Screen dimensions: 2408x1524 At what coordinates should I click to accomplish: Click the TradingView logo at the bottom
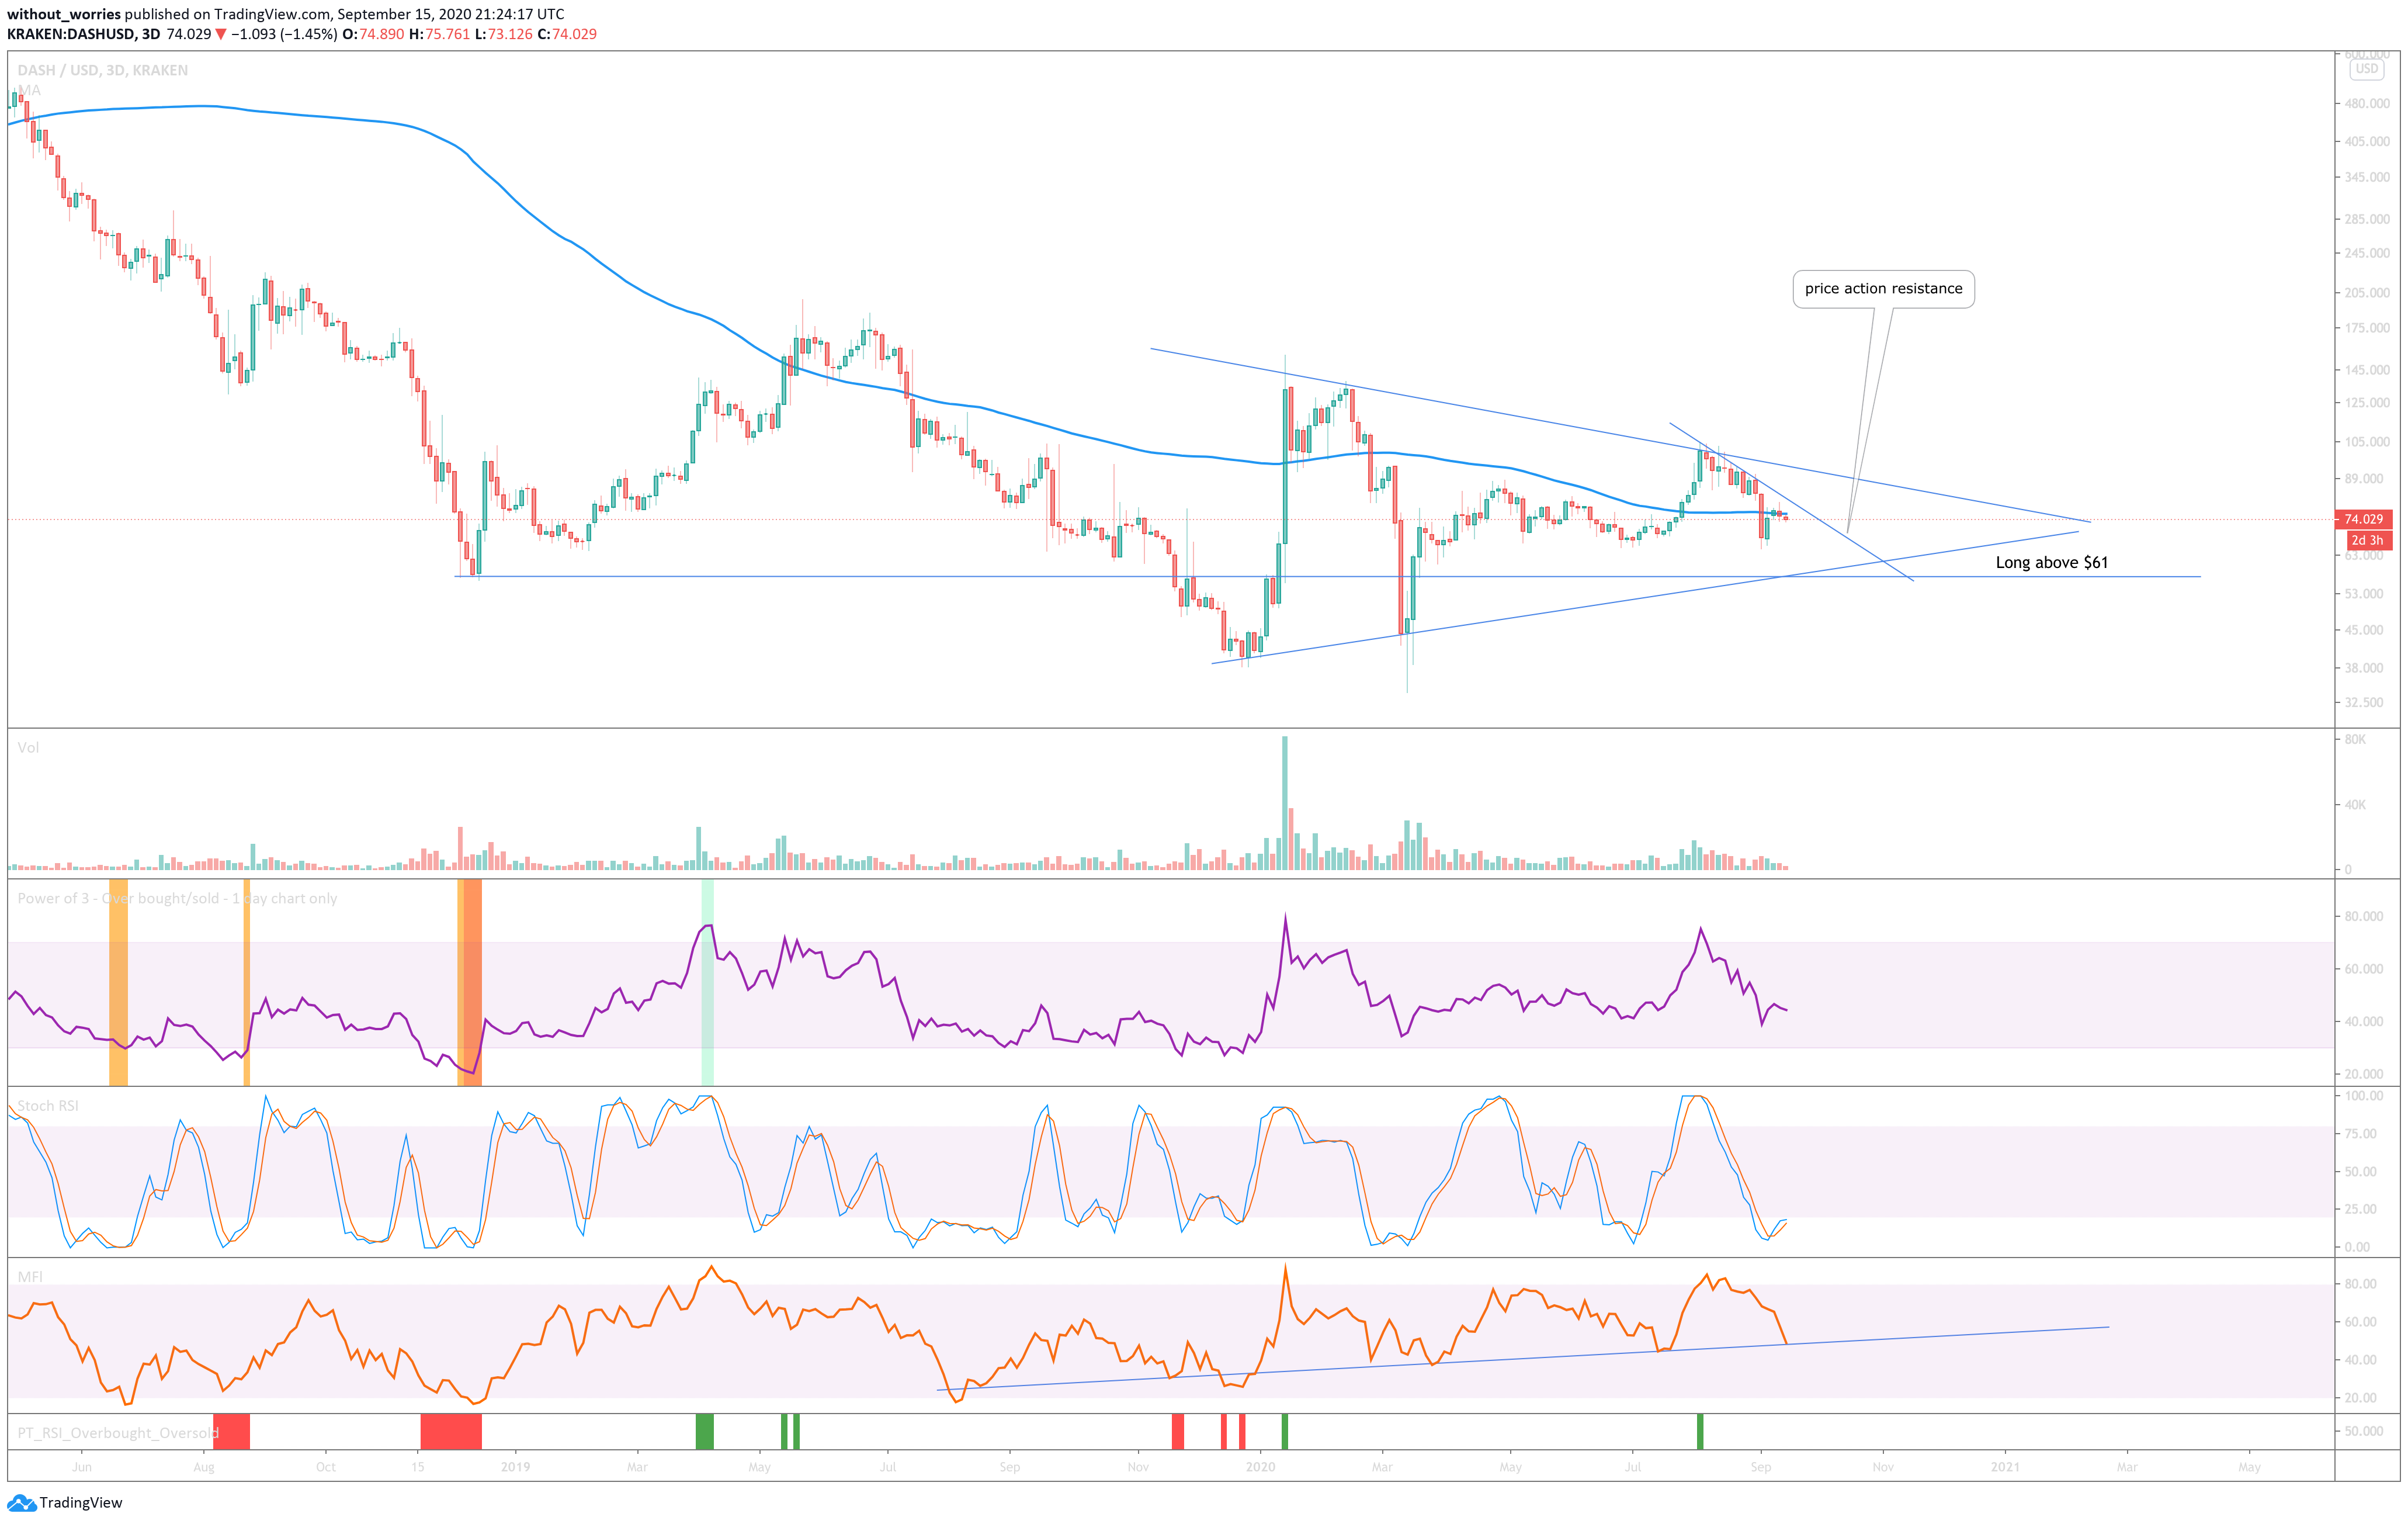click(65, 1502)
